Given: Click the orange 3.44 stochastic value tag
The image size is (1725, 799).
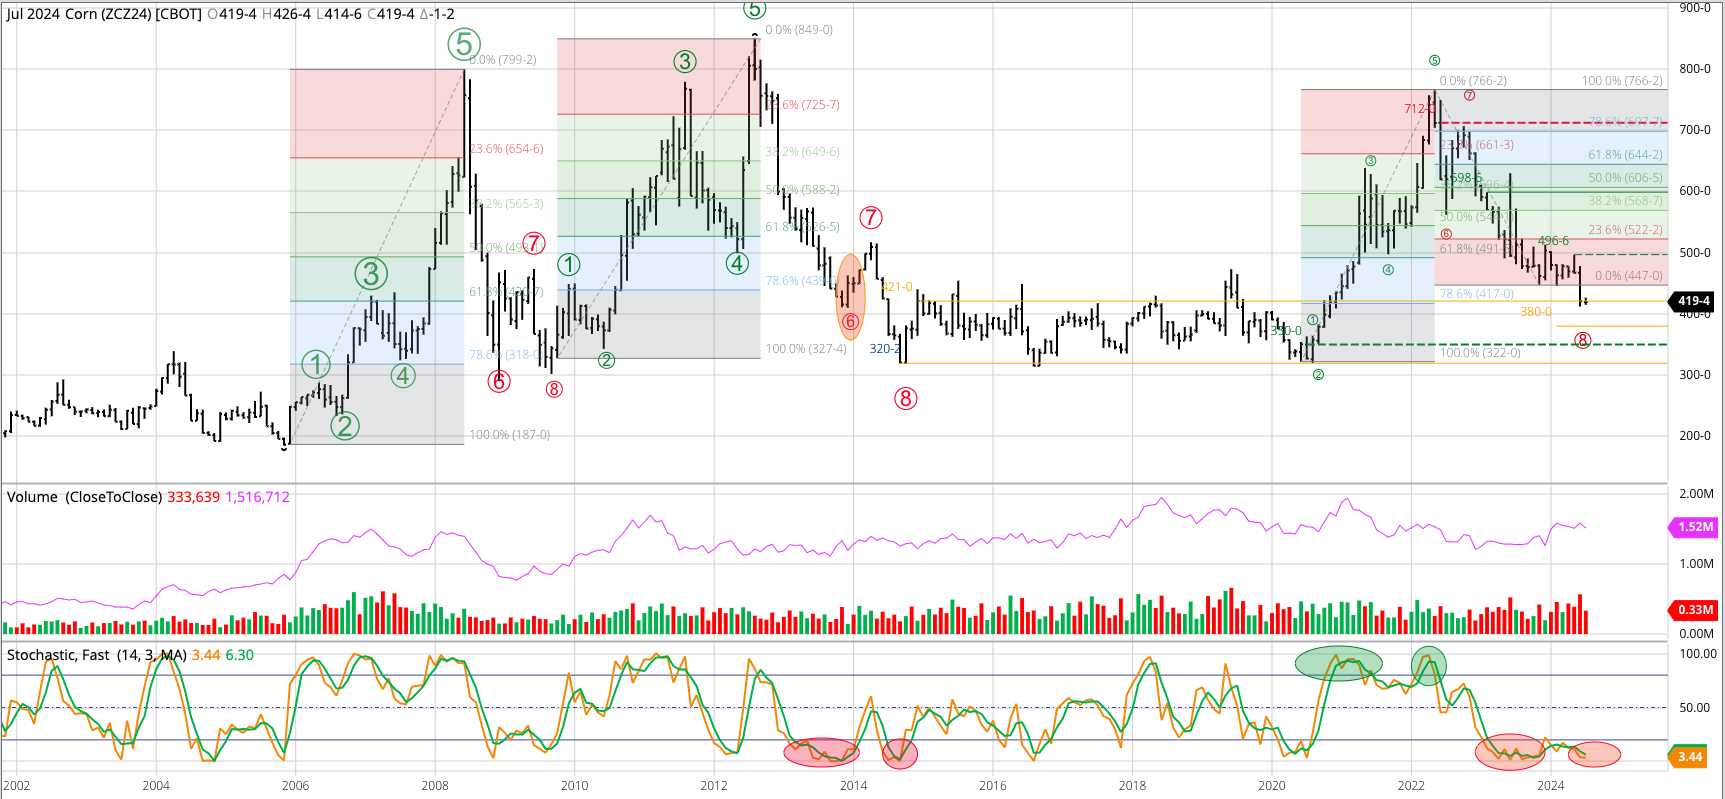Looking at the screenshot, I should [x=1689, y=757].
